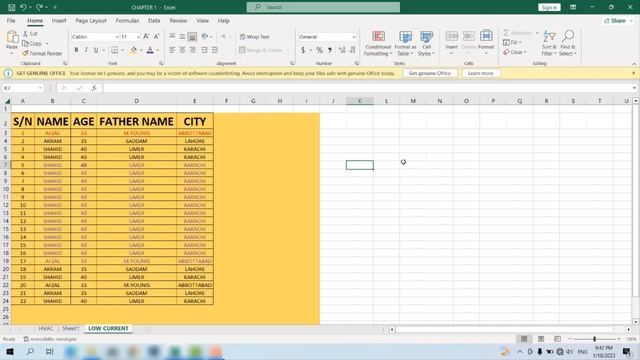Click the Paste clipboard icon
Image resolution: width=640 pixels, height=360 pixels.
12,37
